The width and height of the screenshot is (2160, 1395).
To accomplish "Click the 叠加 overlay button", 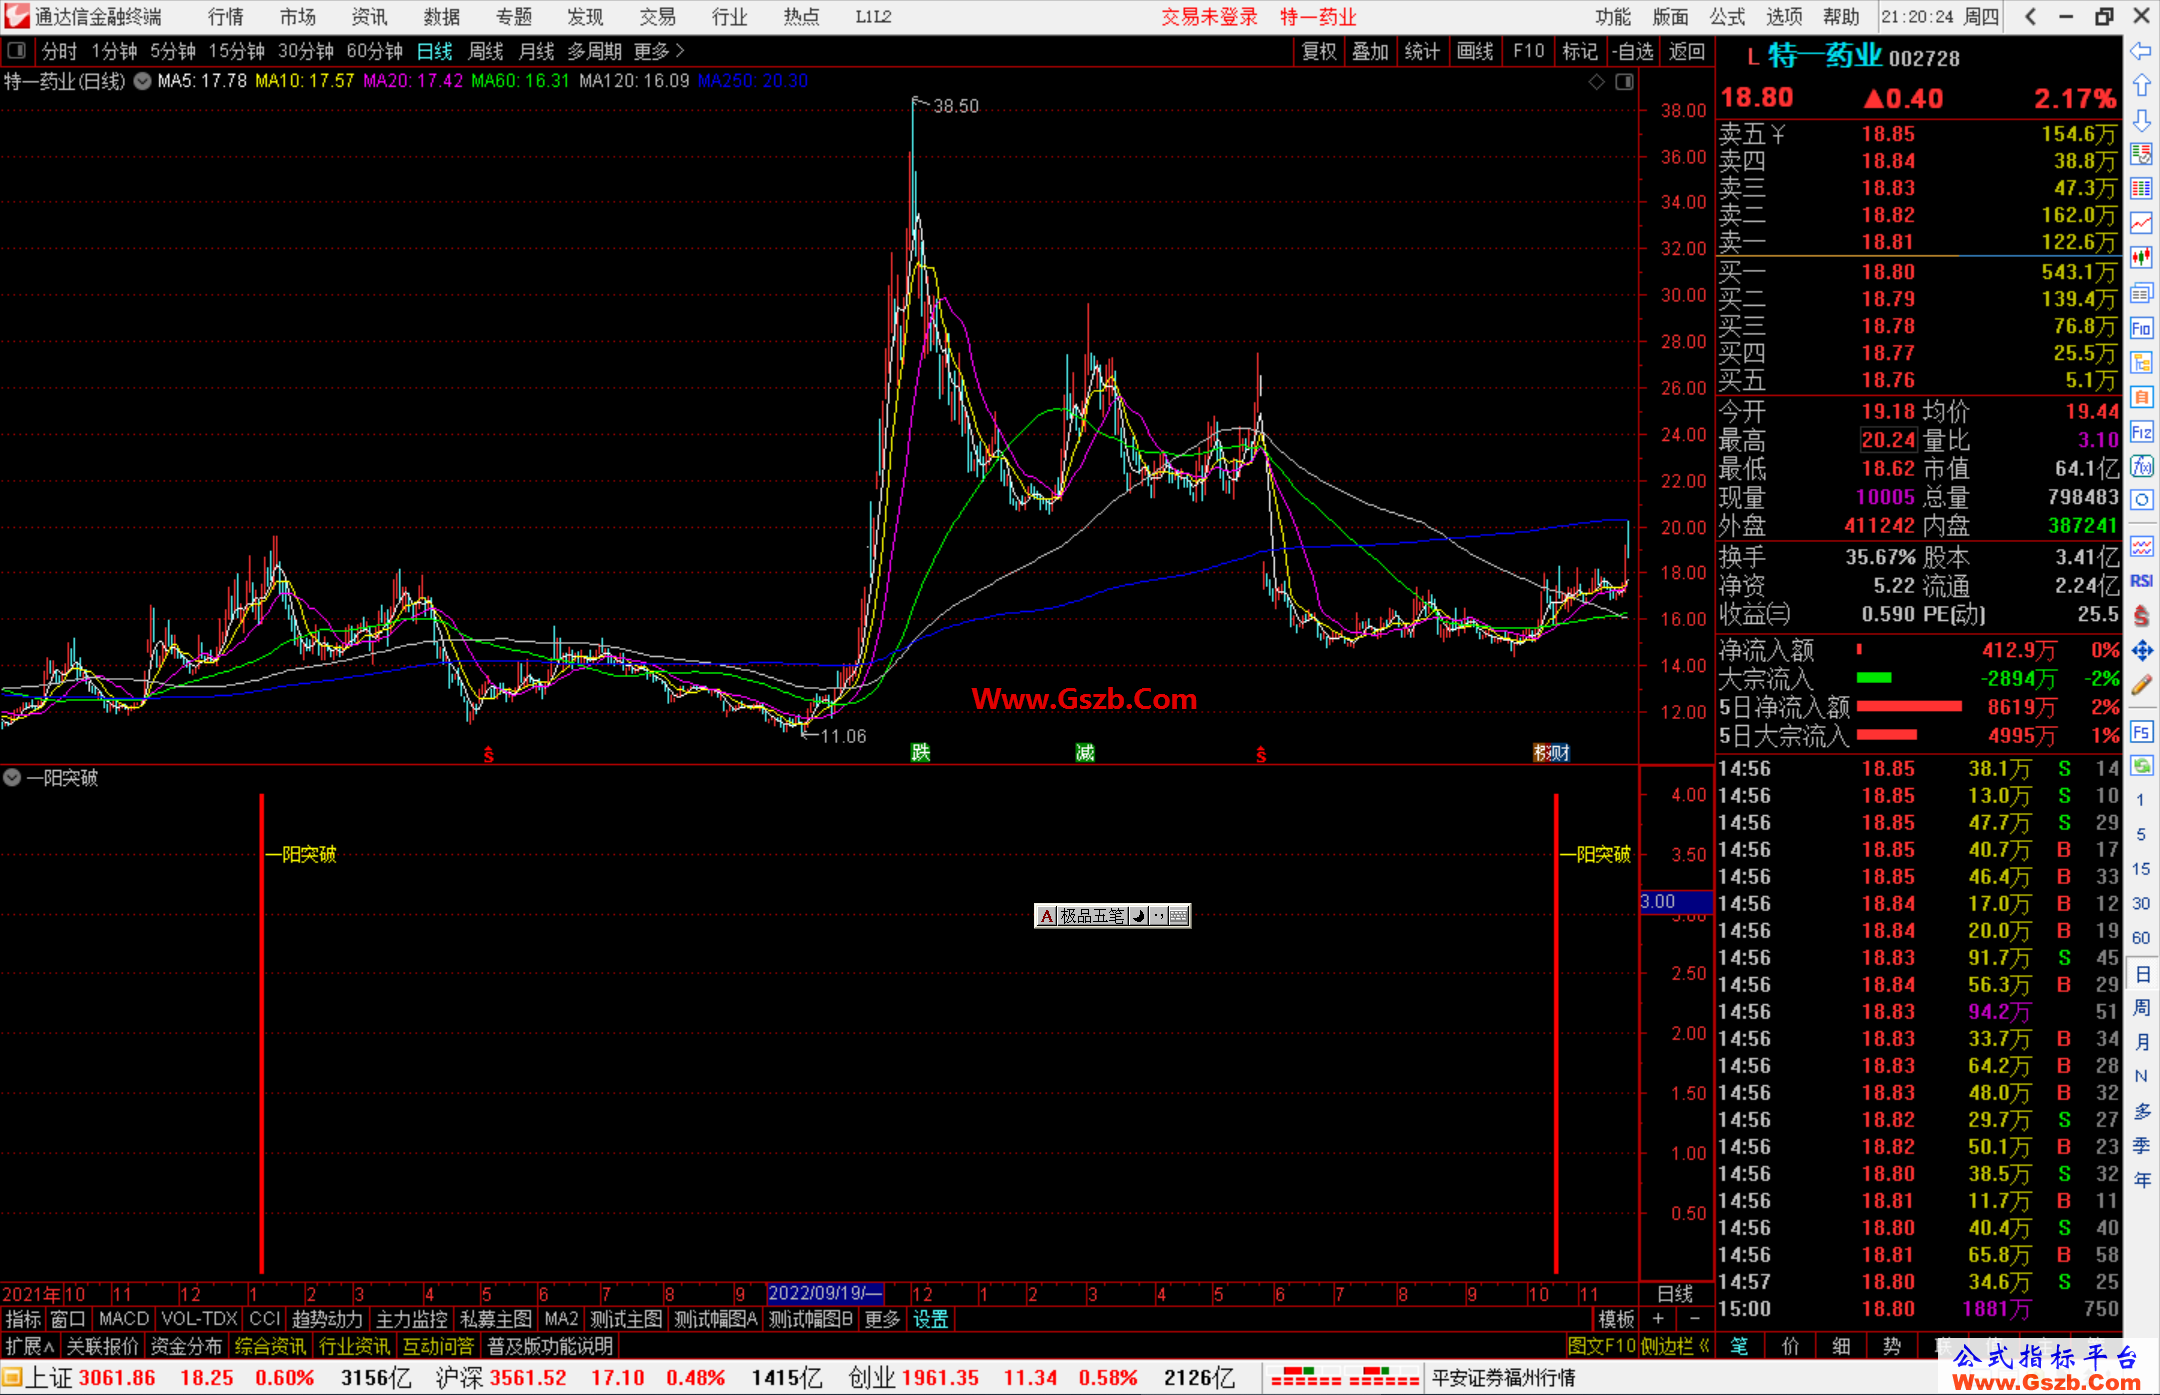I will point(1370,51).
